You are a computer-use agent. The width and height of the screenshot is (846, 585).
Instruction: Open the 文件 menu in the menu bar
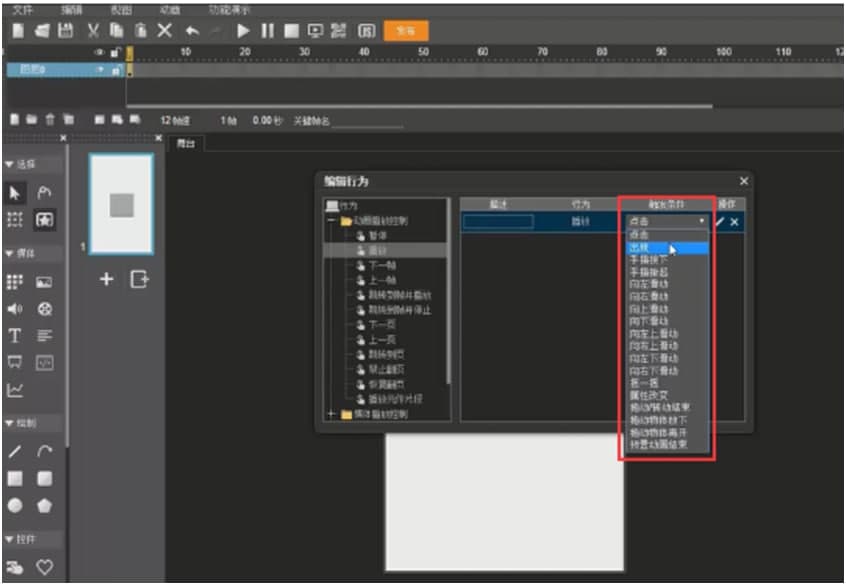[22, 8]
